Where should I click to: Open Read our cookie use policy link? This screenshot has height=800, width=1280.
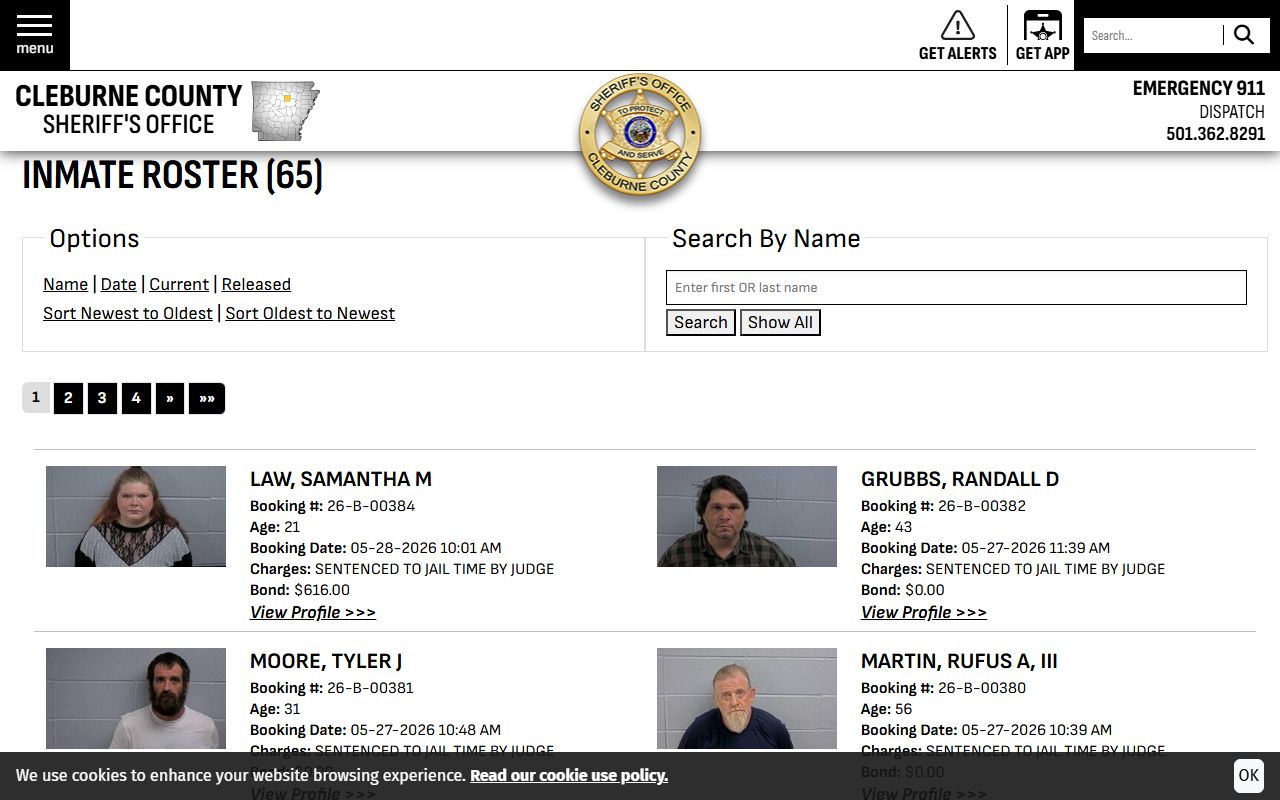tap(569, 776)
